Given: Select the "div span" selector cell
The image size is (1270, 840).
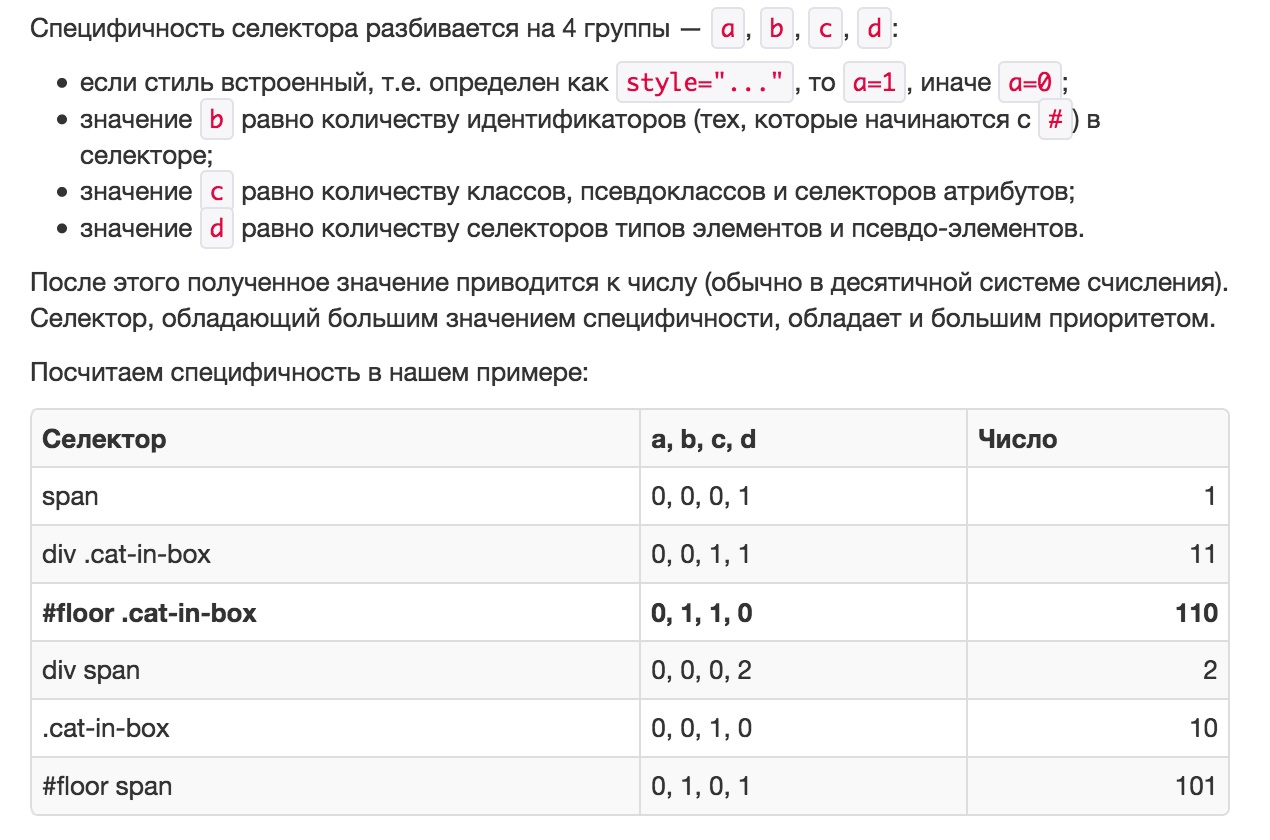Looking at the screenshot, I should [x=91, y=670].
